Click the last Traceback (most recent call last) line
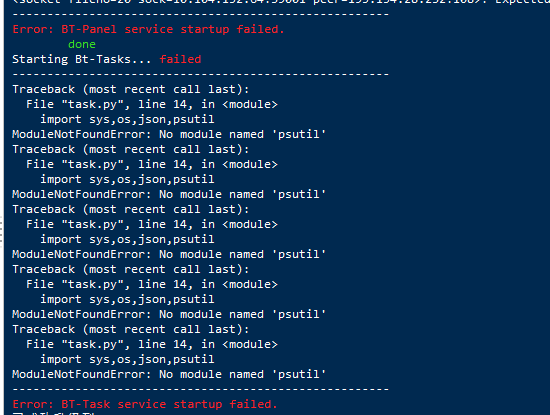Image resolution: width=550 pixels, height=415 pixels. point(131,329)
